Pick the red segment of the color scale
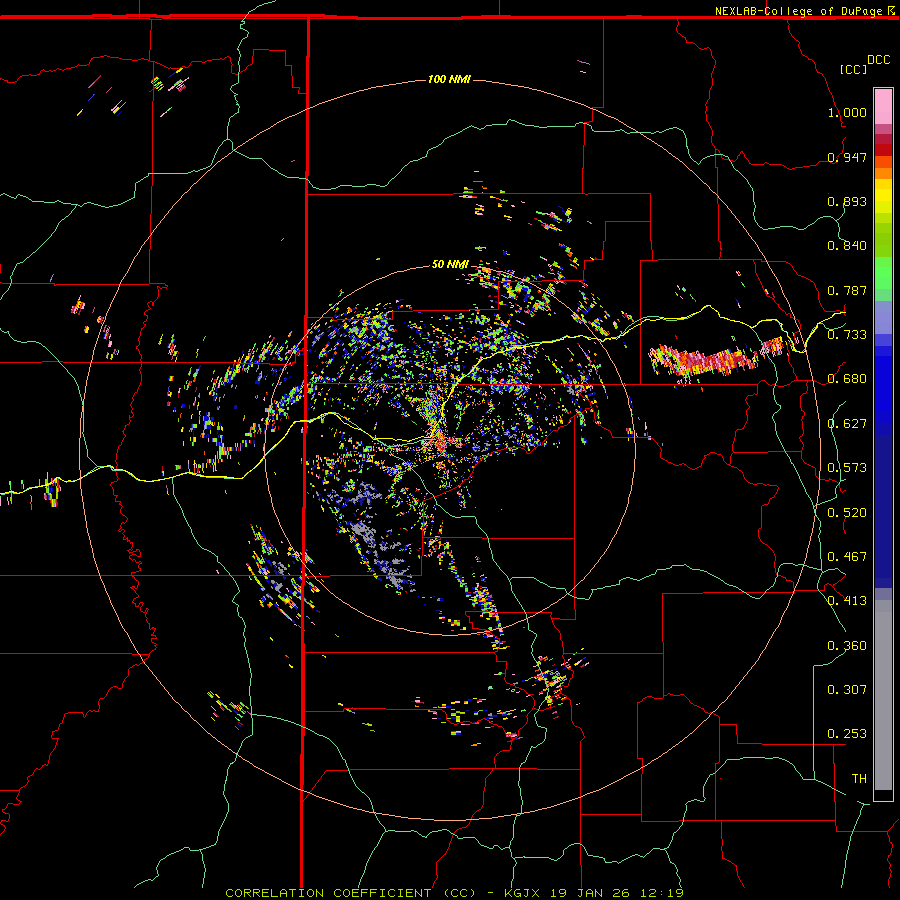 [x=883, y=150]
